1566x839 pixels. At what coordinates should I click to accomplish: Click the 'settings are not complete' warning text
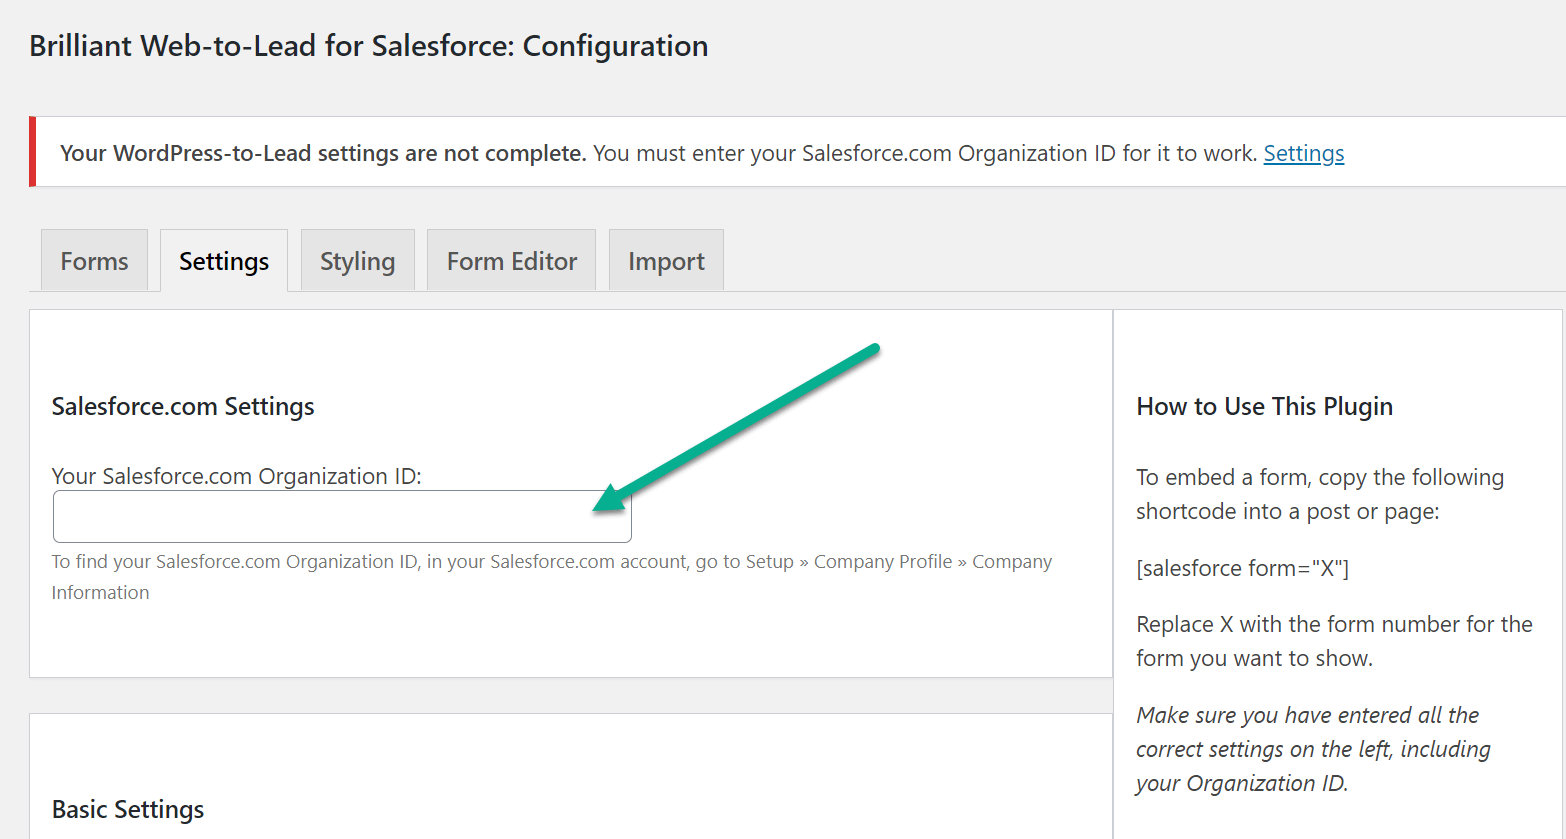323,153
